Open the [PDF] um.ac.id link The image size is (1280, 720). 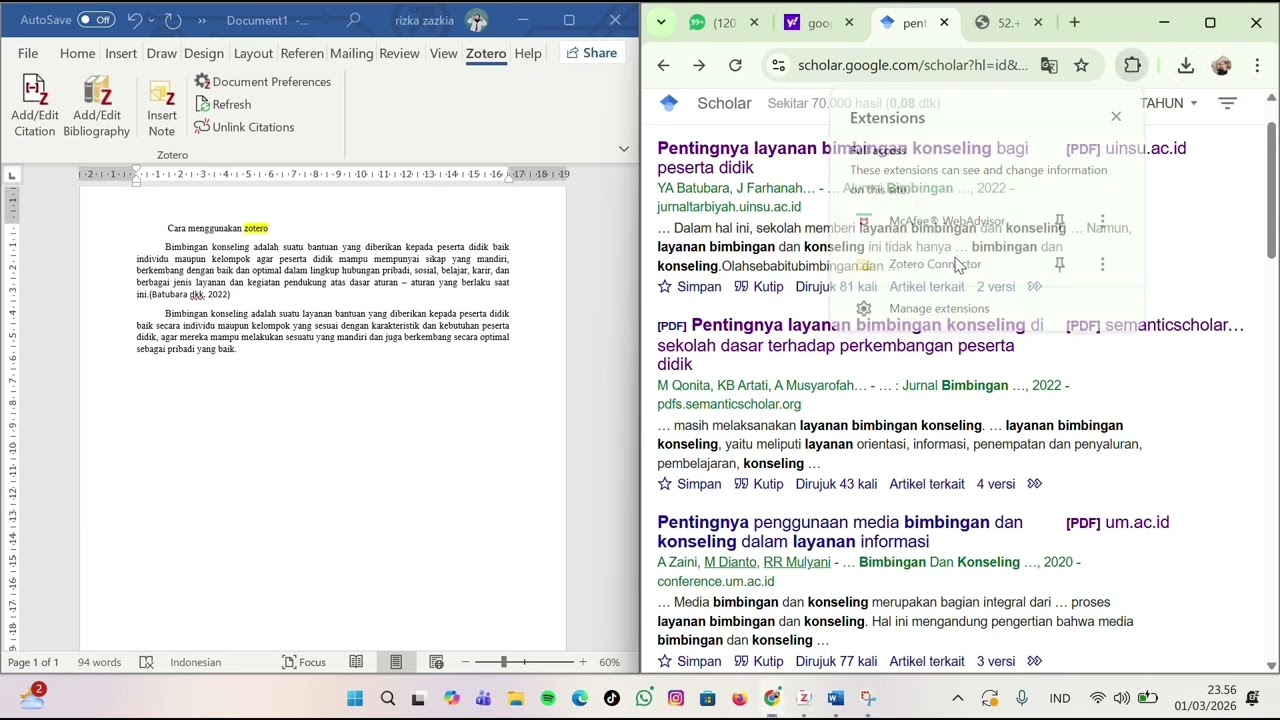point(1117,522)
